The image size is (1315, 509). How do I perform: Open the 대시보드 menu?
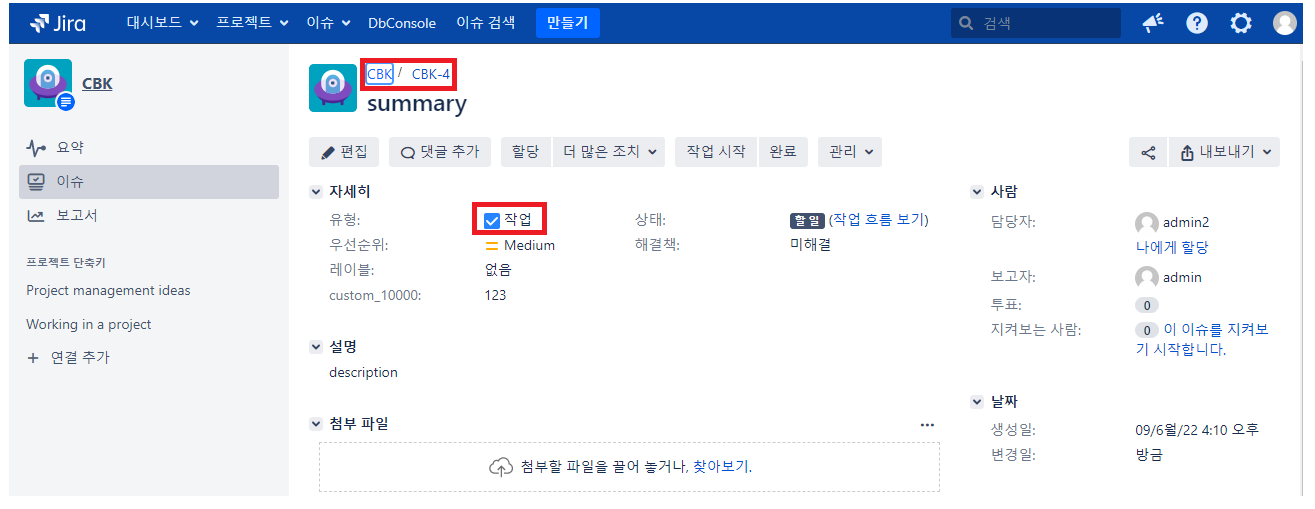pos(162,22)
